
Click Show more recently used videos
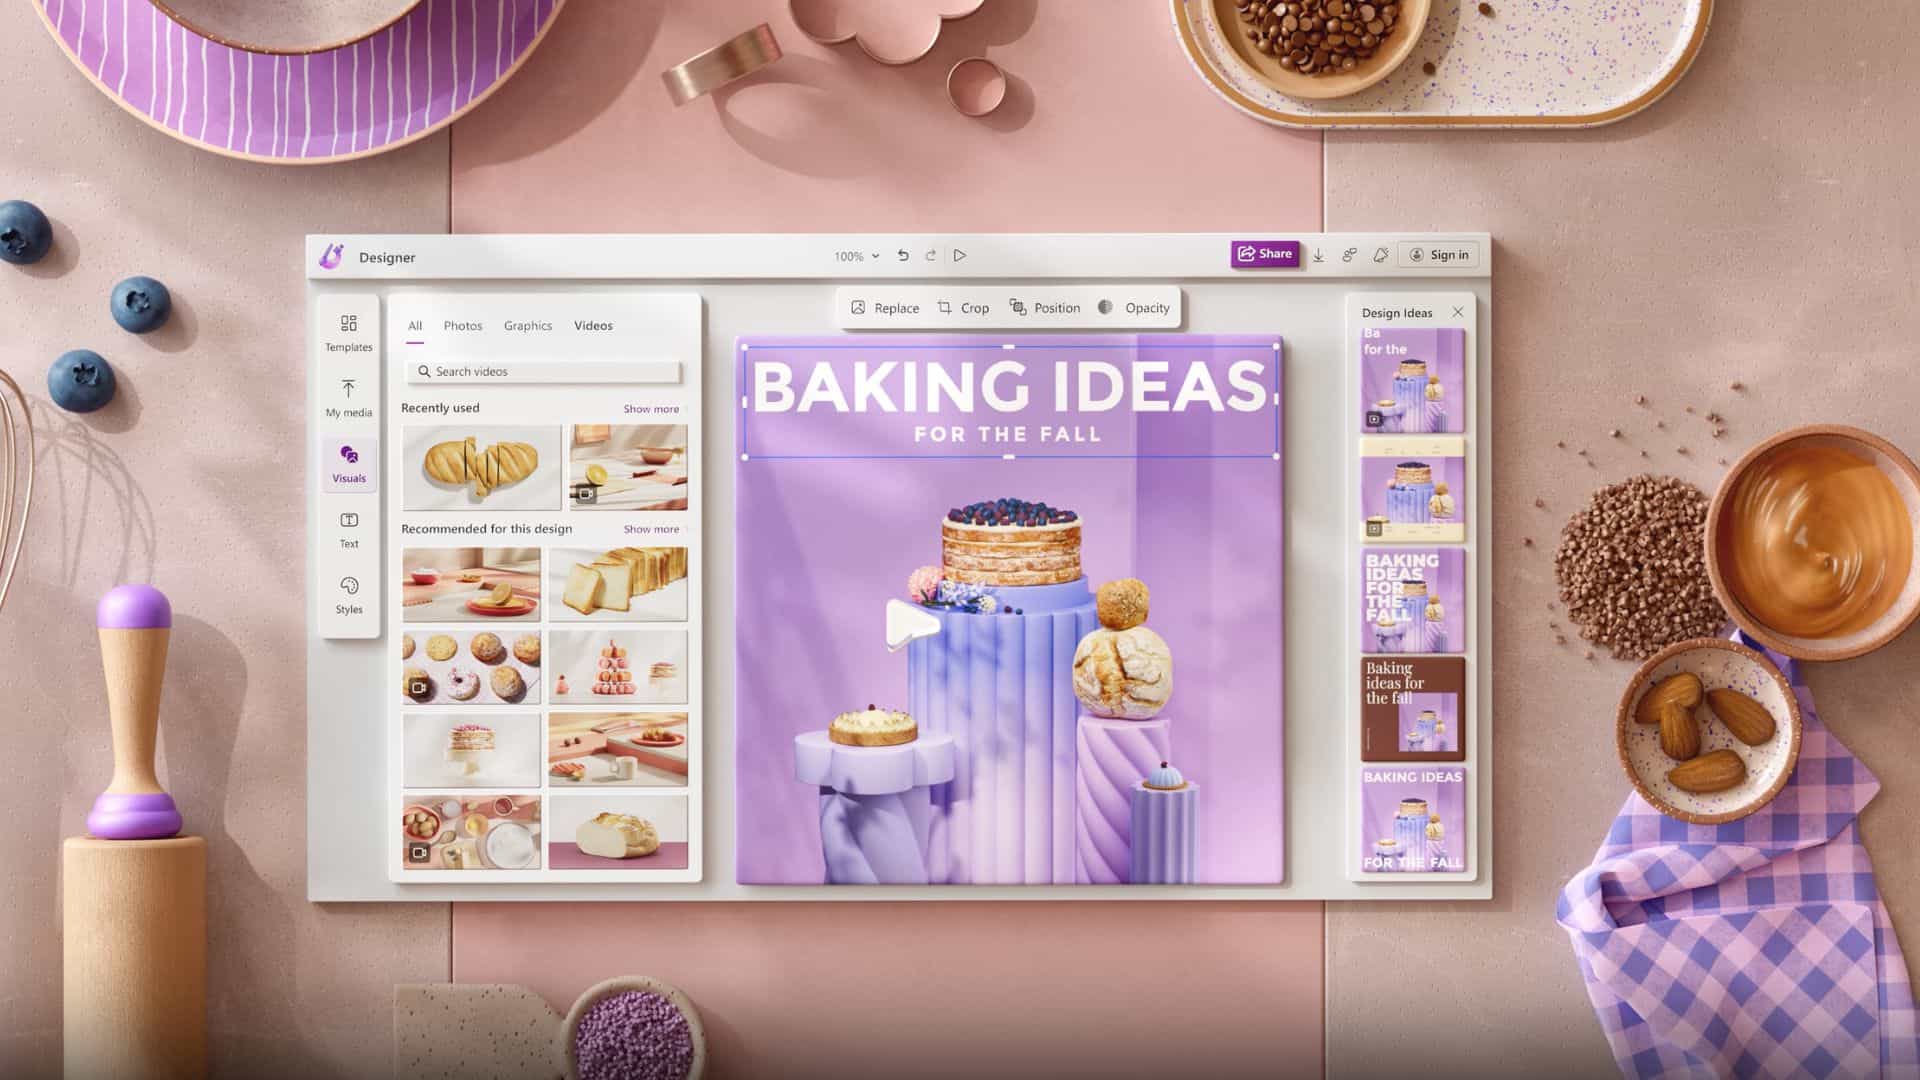click(x=651, y=407)
